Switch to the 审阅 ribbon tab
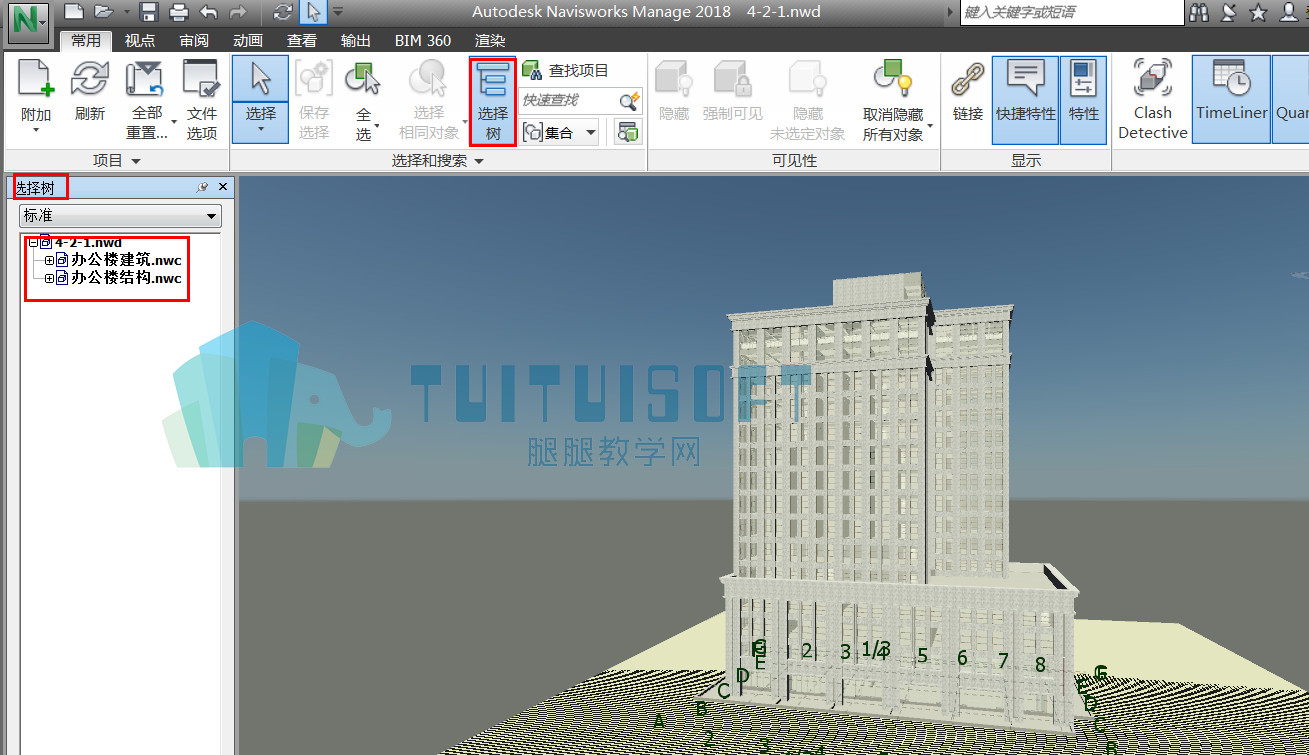Viewport: 1309px width, 755px height. coord(194,41)
